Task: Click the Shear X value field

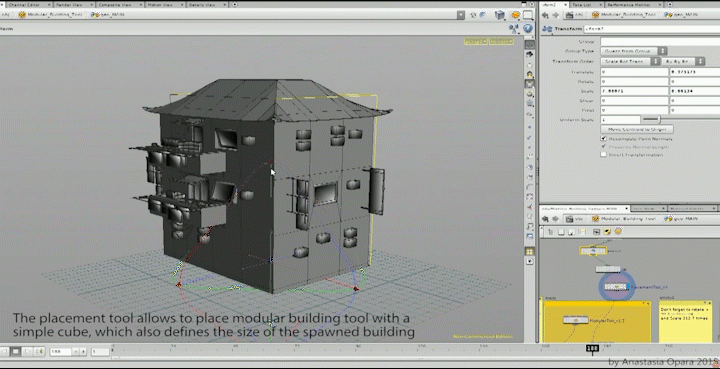Action: pyautogui.click(x=634, y=101)
